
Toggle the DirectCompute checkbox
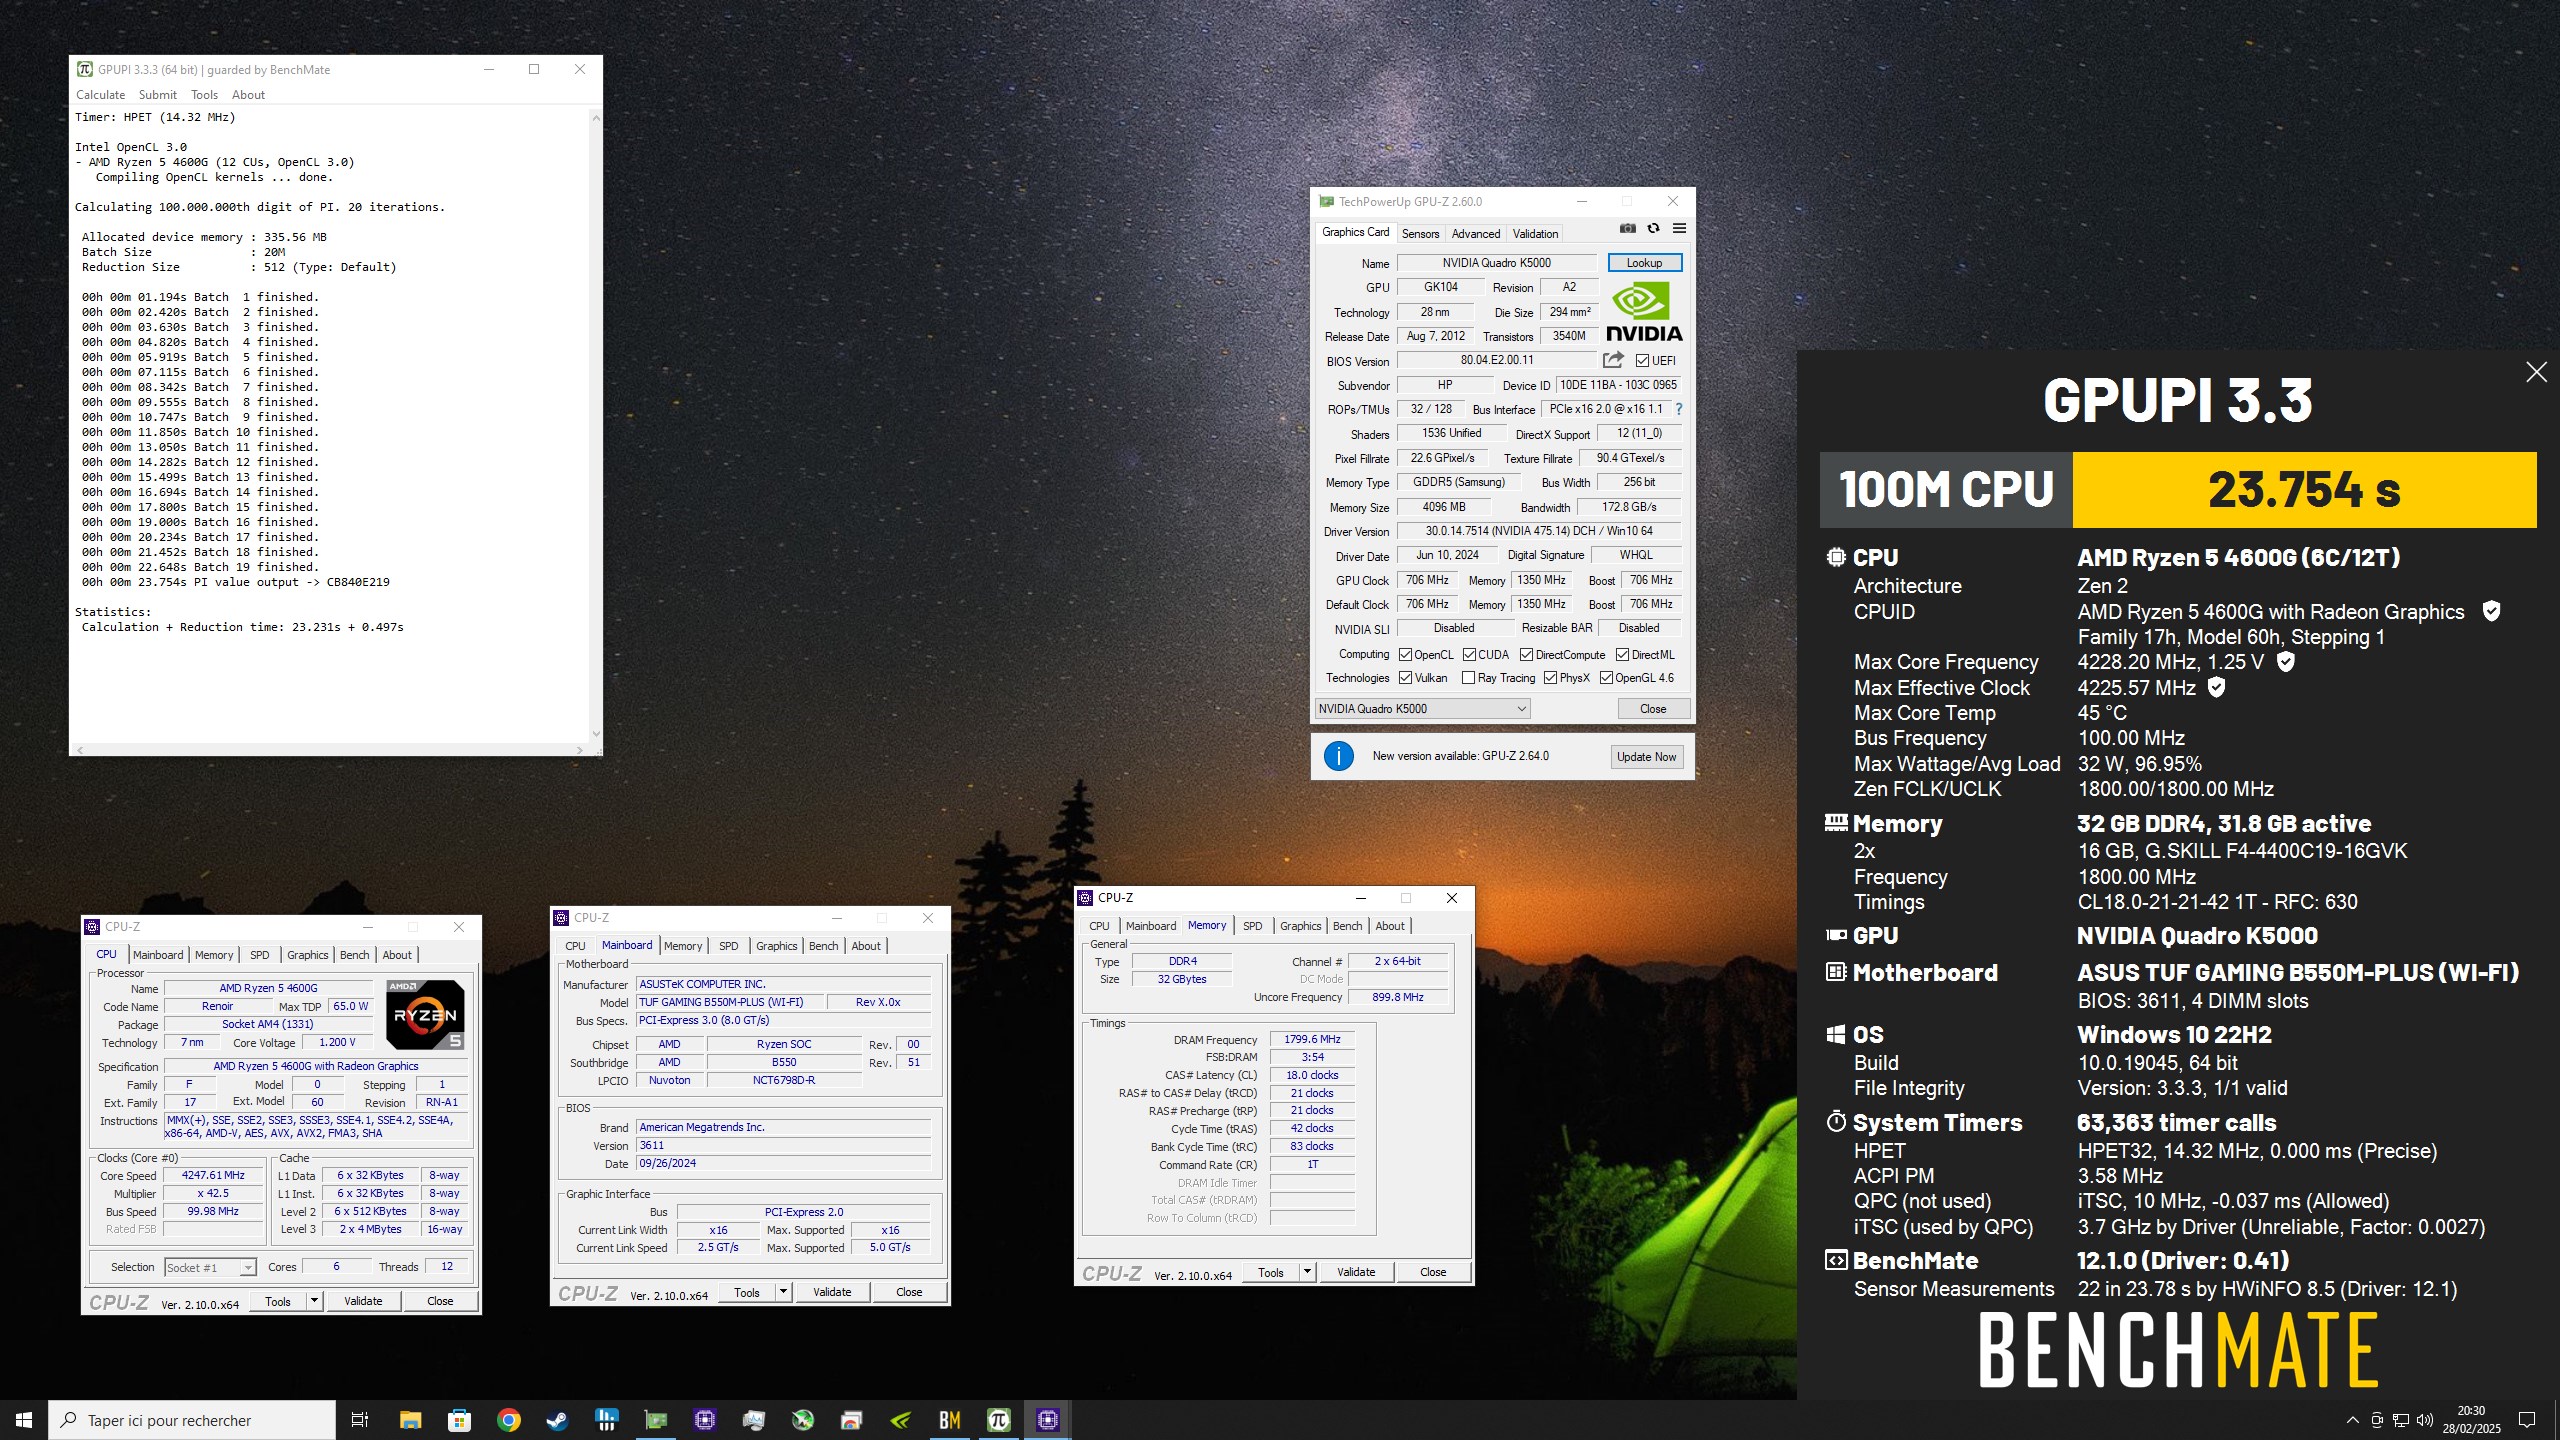(1526, 655)
